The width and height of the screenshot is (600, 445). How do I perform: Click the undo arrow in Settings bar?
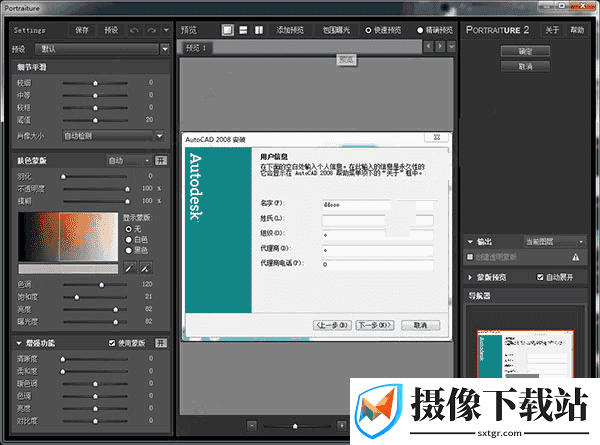click(134, 30)
